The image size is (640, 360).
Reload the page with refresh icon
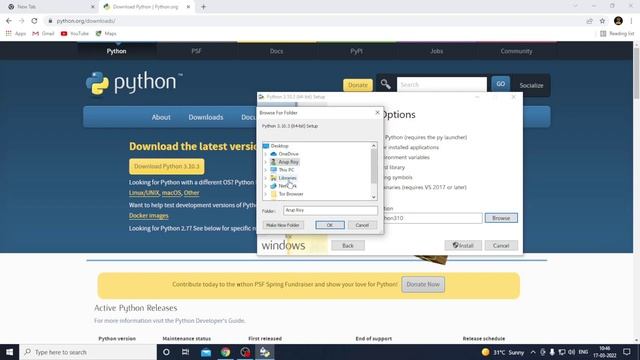[x=34, y=21]
